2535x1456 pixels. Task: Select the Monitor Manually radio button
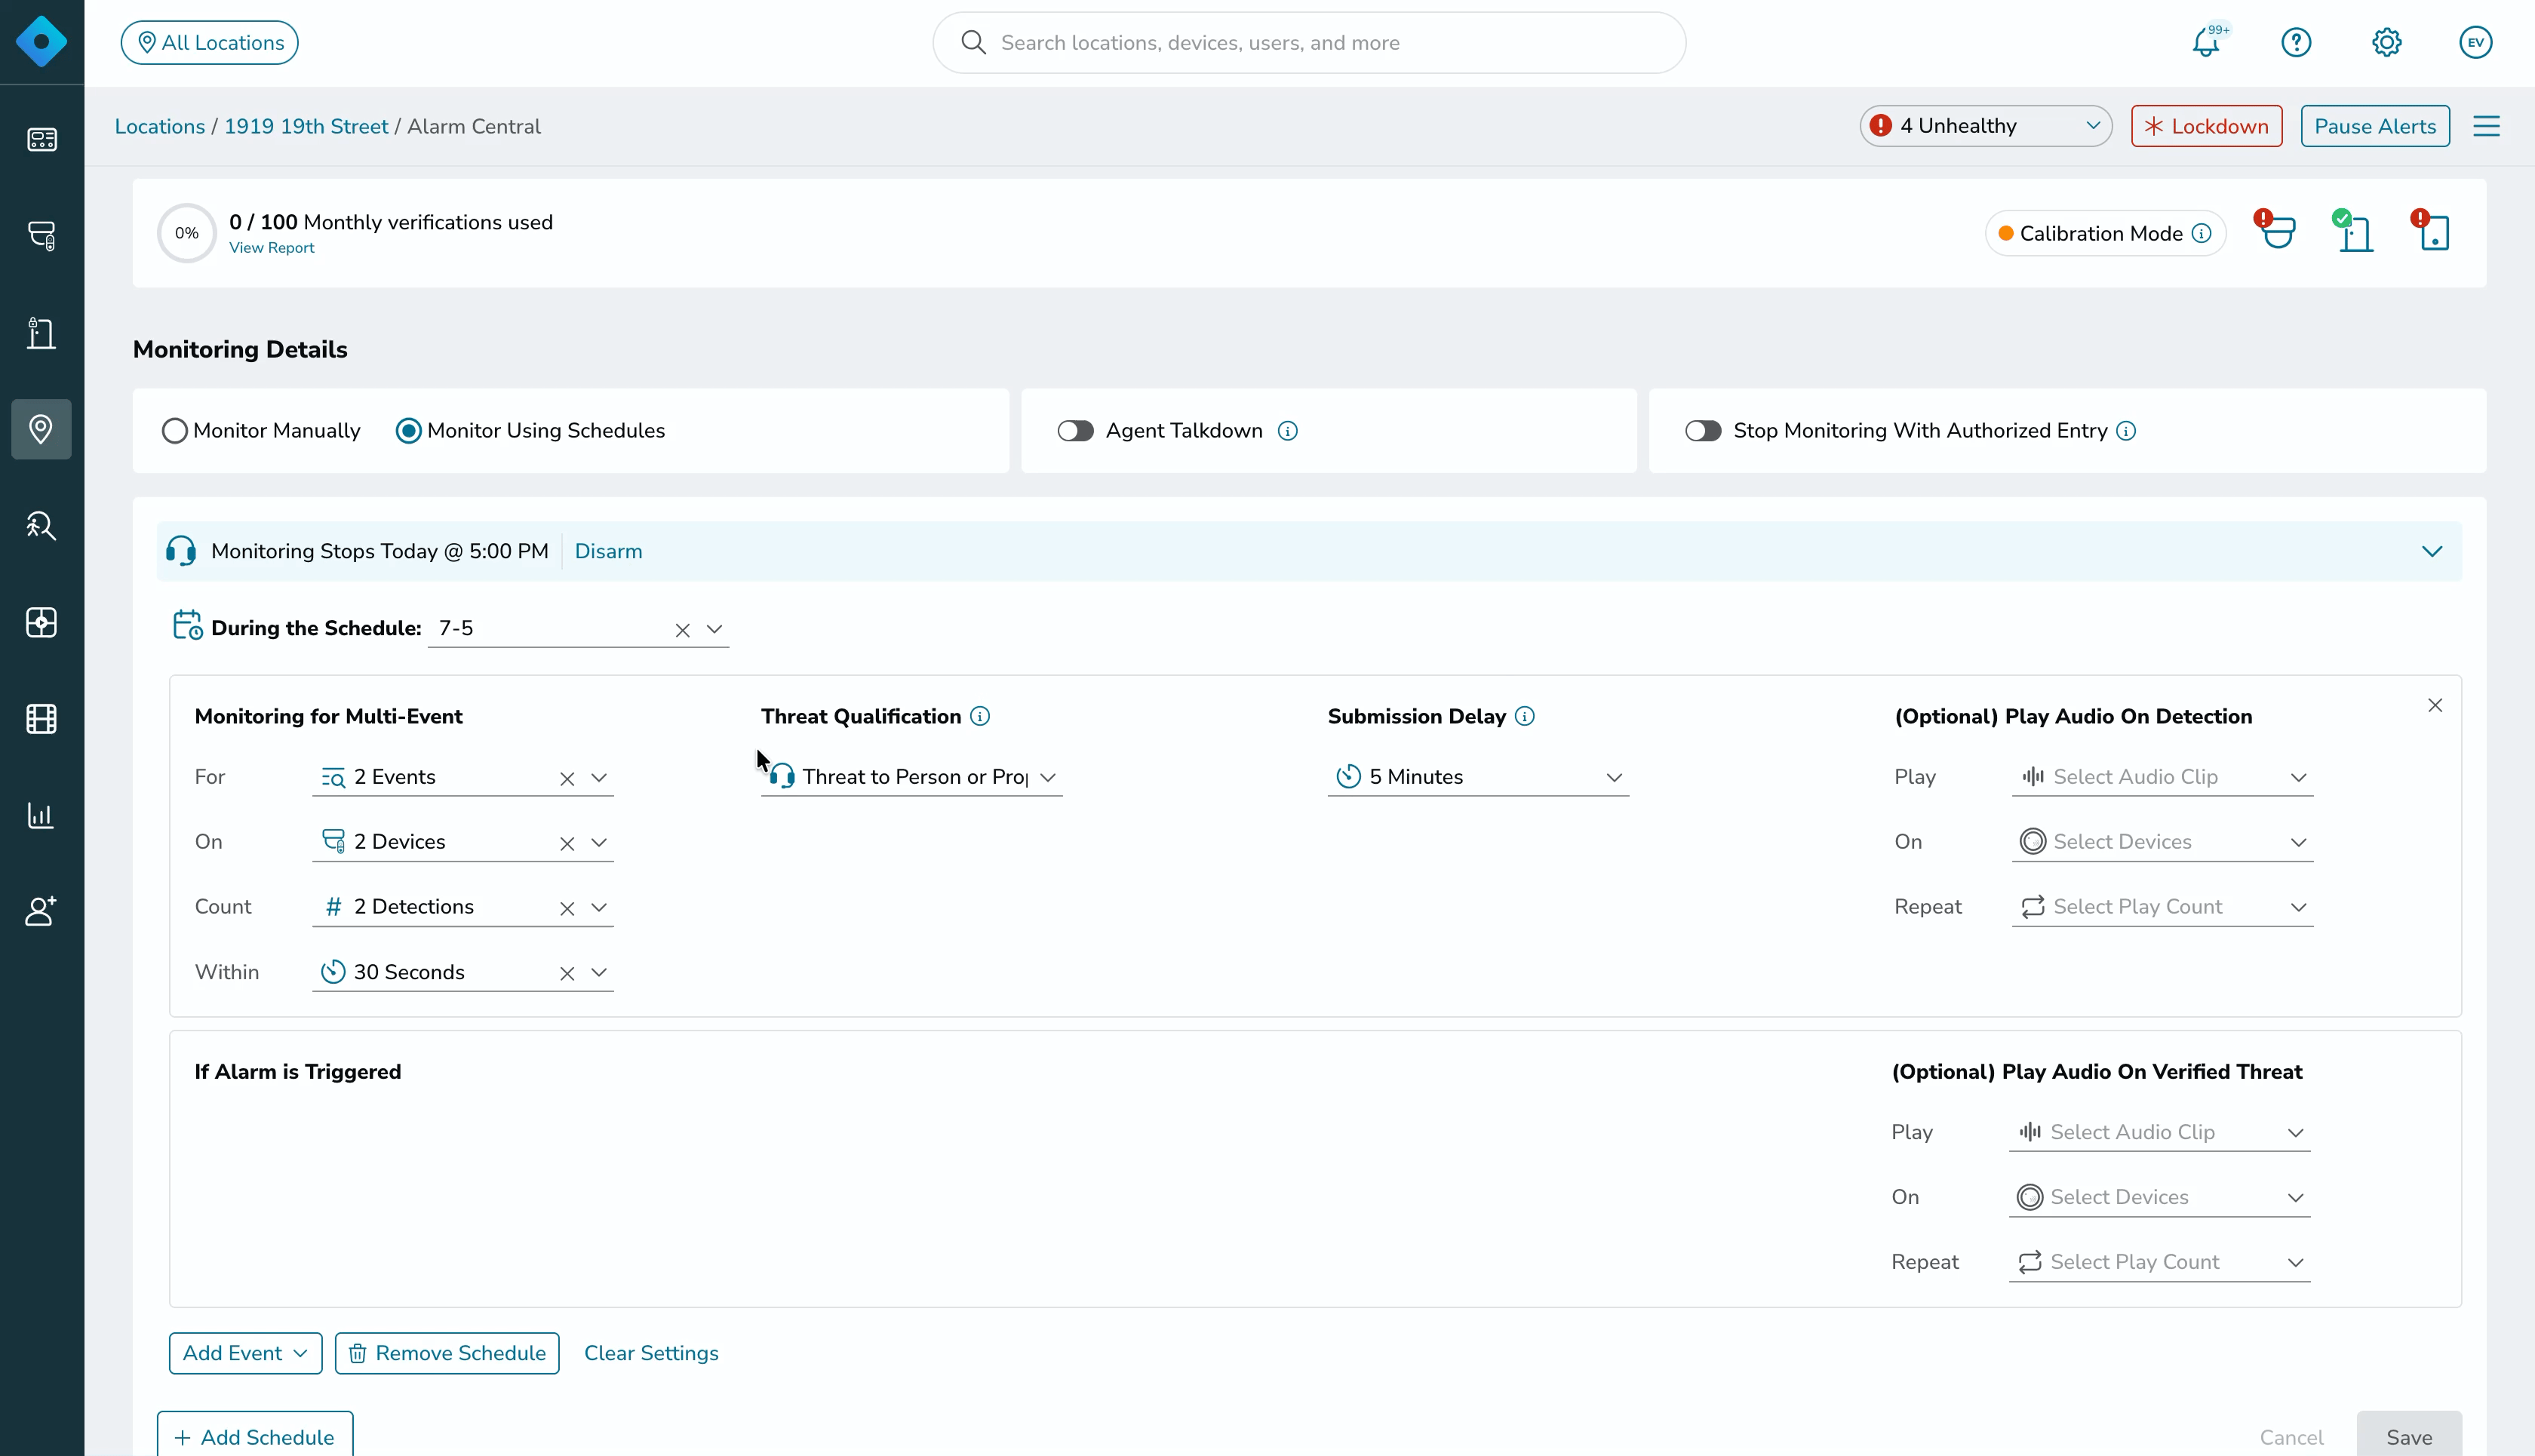[174, 431]
